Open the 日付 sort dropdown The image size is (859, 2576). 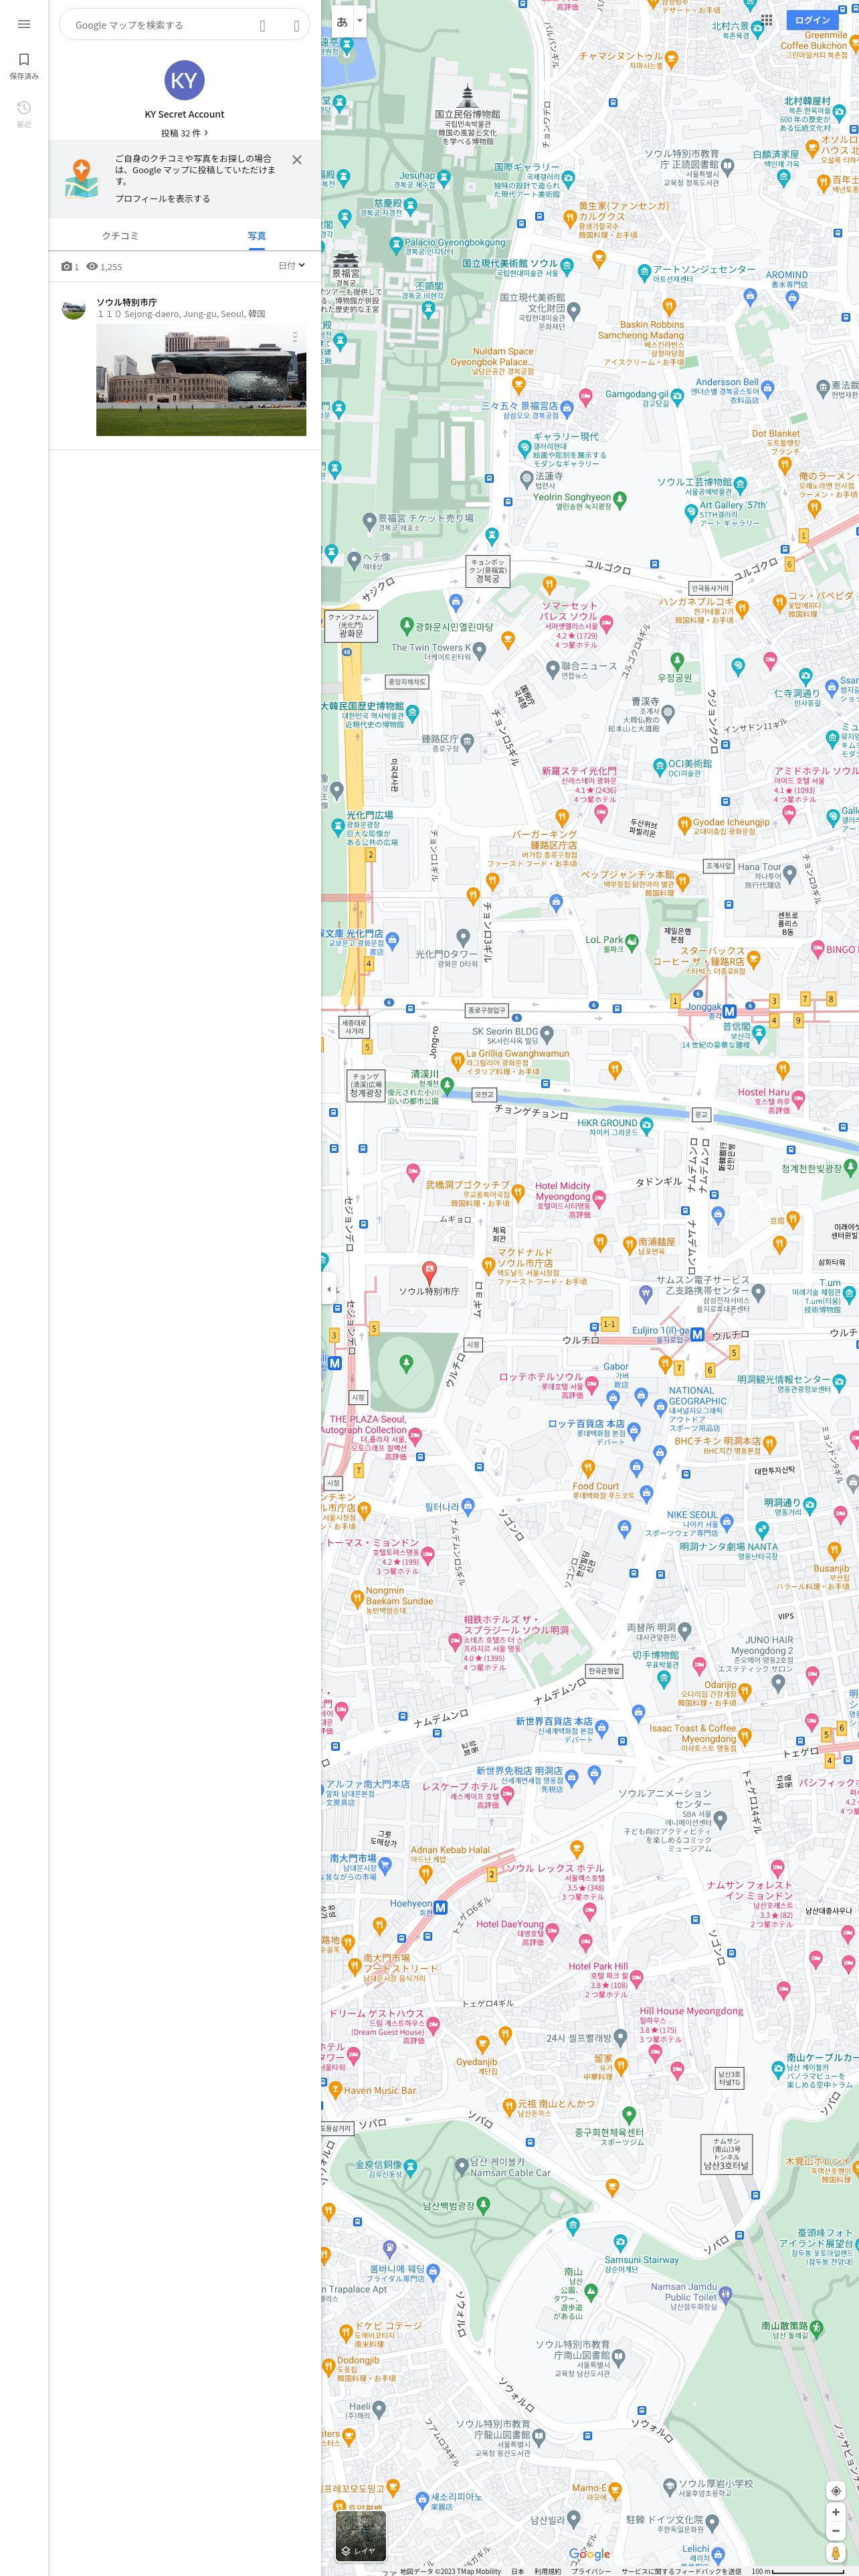pos(291,266)
